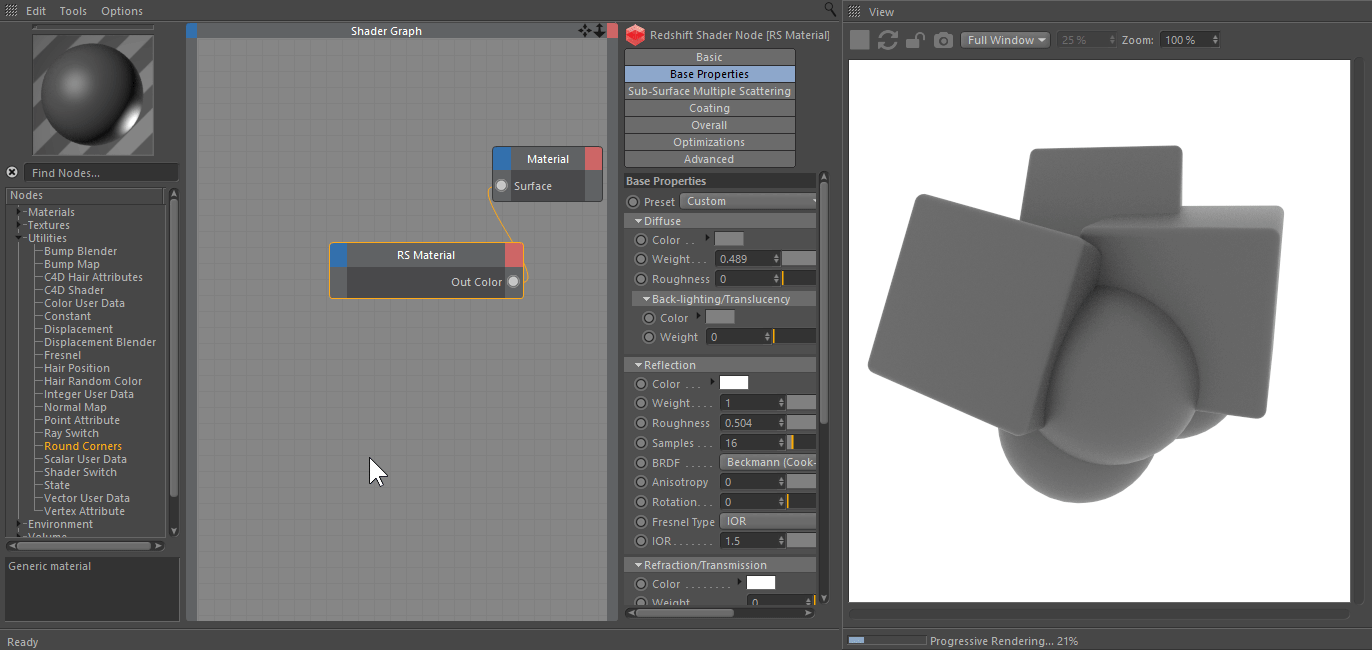The image size is (1372, 650).
Task: Expand the Materials tree node
Action: pyautogui.click(x=20, y=212)
